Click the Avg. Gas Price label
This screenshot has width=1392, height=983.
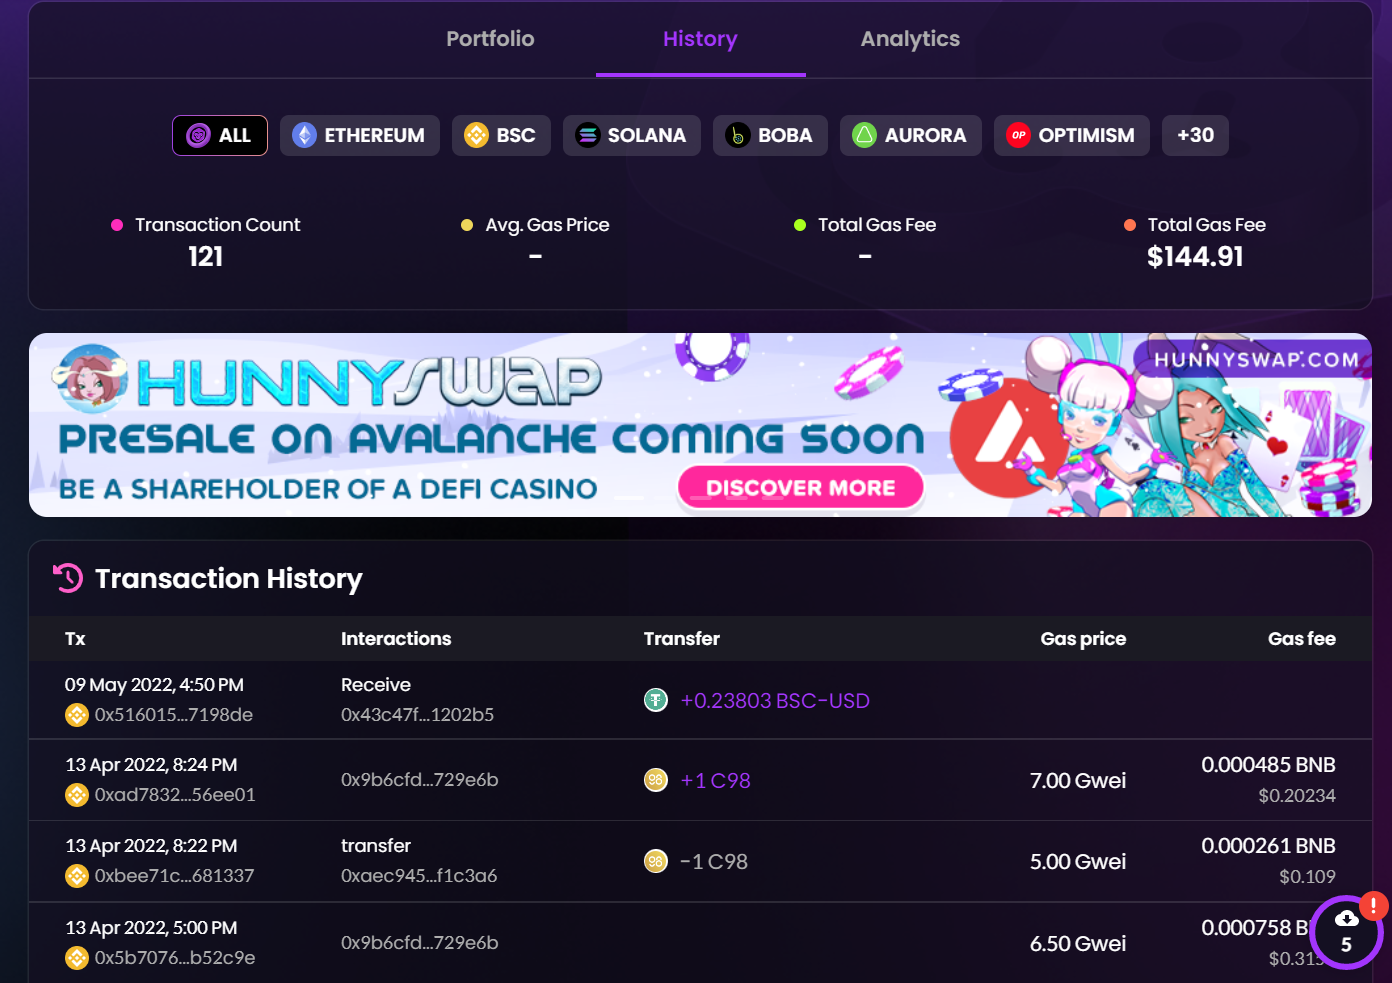click(x=547, y=225)
